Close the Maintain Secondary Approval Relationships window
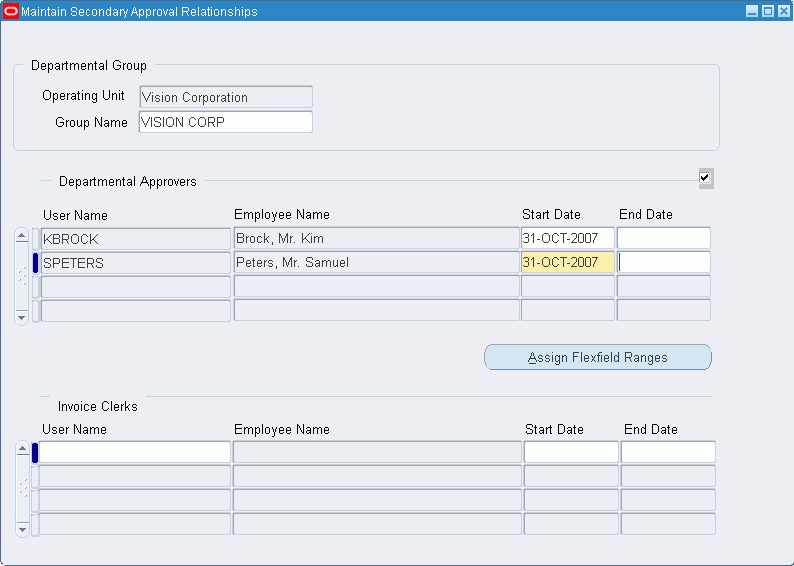The width and height of the screenshot is (794, 566). [x=783, y=11]
